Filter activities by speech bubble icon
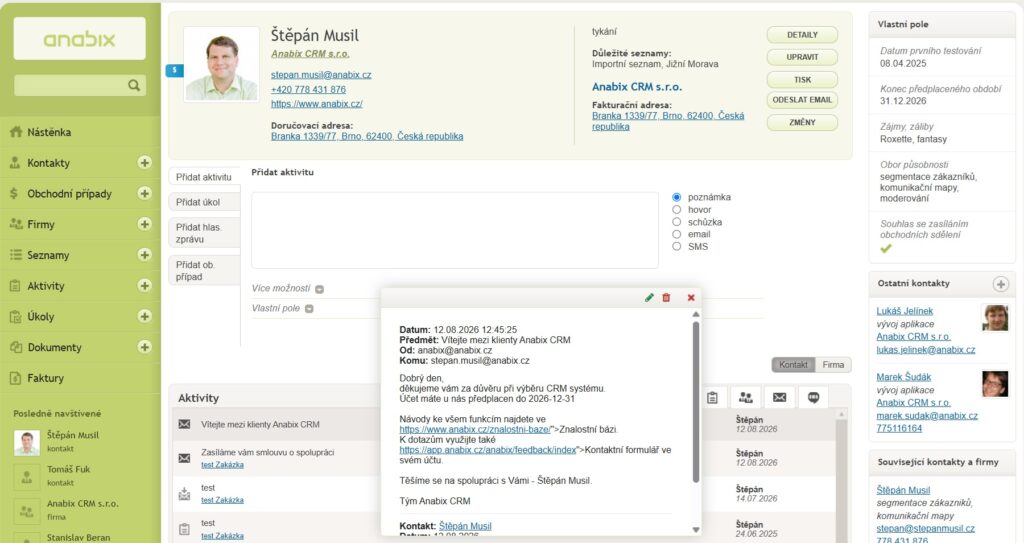This screenshot has width=1024, height=543. click(x=814, y=397)
